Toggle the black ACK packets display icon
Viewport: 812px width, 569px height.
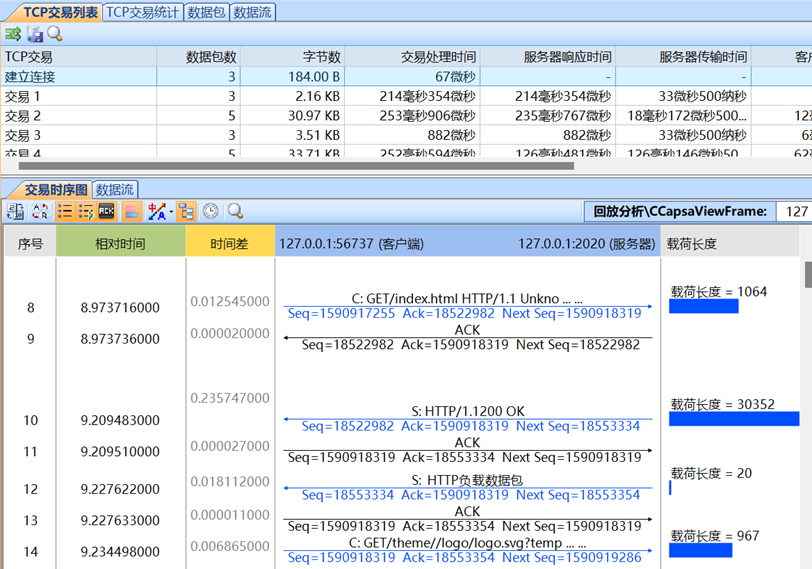pos(106,211)
